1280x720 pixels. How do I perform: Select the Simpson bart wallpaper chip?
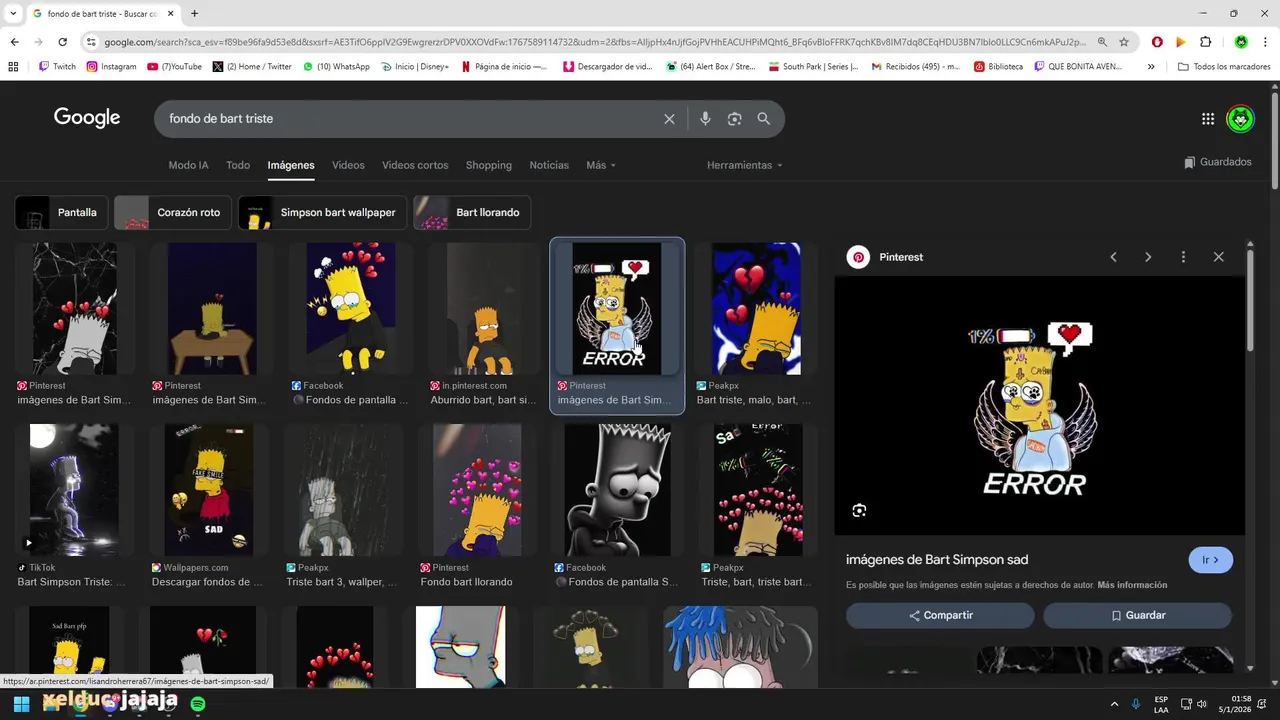pos(322,212)
